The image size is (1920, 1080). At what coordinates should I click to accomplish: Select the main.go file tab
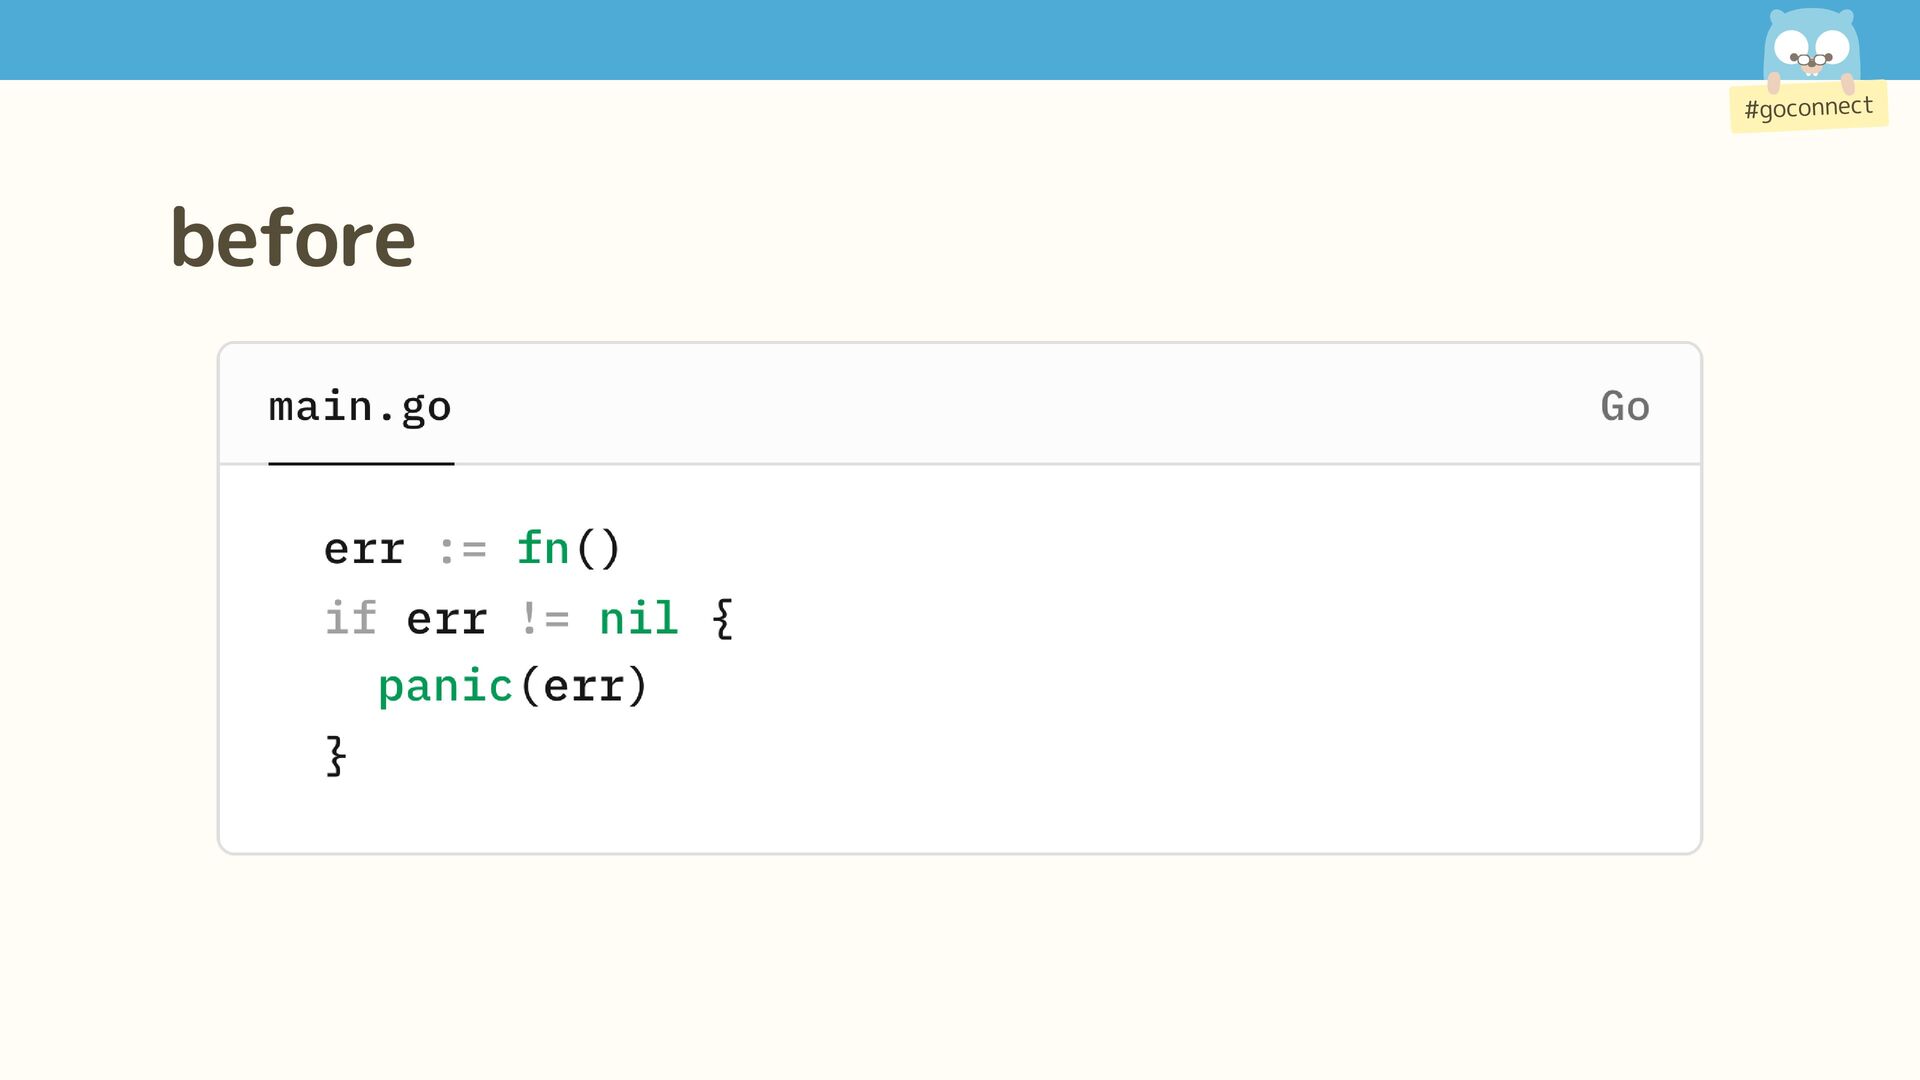tap(360, 406)
